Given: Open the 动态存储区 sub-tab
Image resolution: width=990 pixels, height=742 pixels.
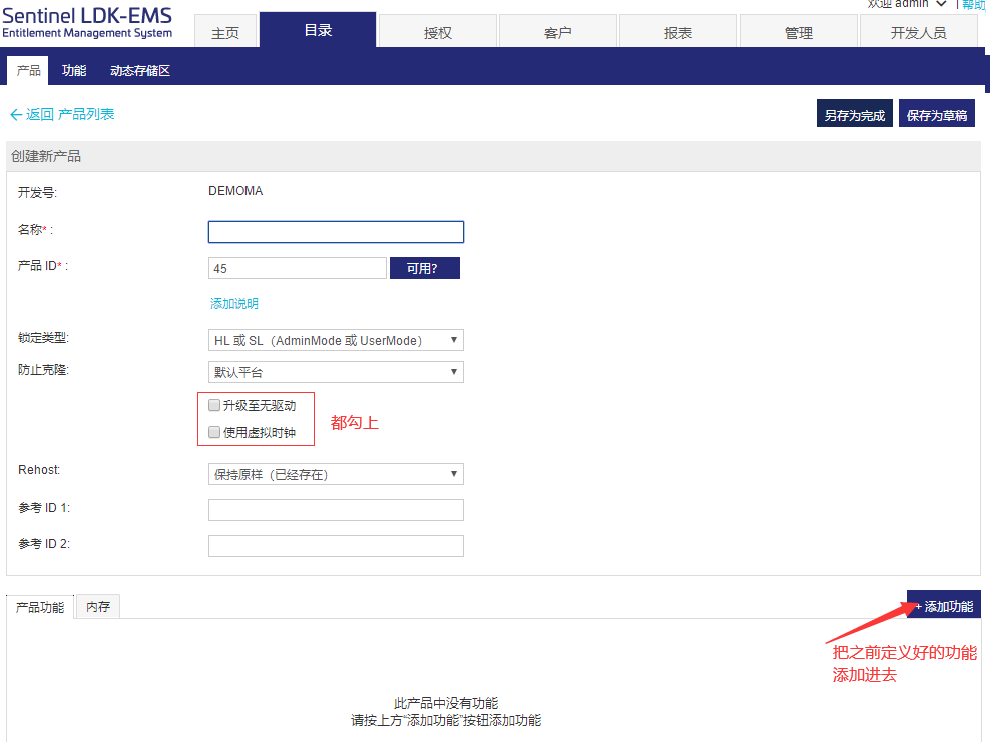Looking at the screenshot, I should 140,71.
